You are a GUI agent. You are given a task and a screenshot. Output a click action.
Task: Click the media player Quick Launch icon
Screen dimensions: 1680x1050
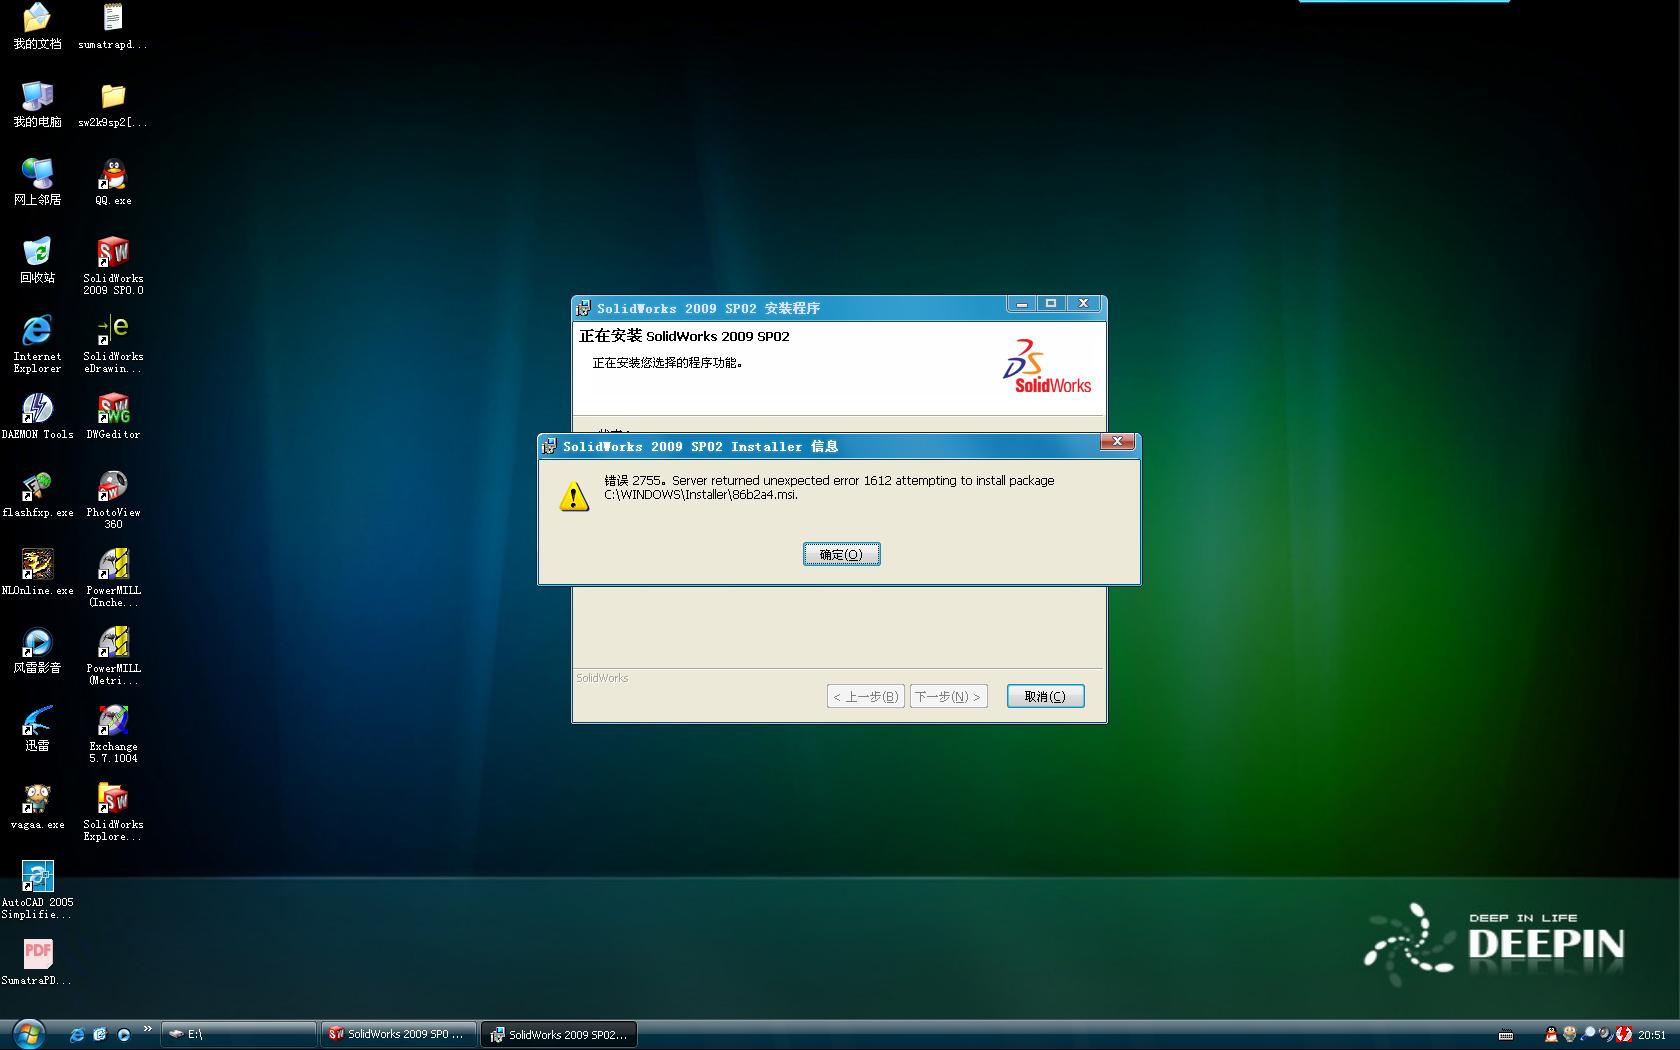tap(124, 1035)
